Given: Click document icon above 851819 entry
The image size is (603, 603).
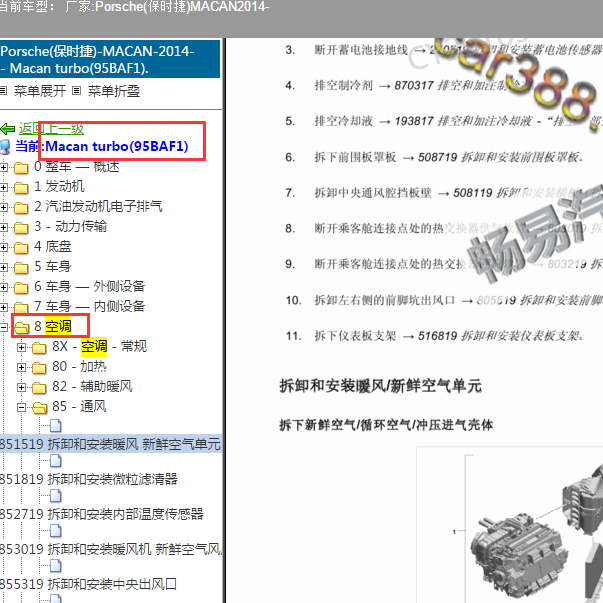Looking at the screenshot, I should 56,461.
